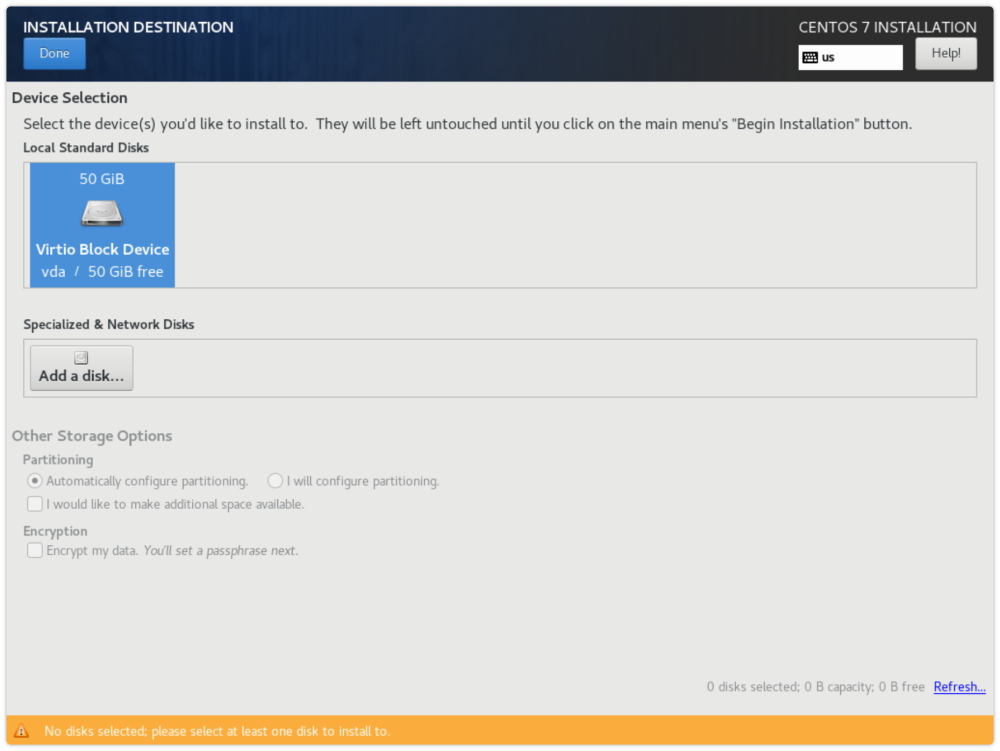Click the Specialized & Network Disks heading
1000x751 pixels.
[108, 324]
